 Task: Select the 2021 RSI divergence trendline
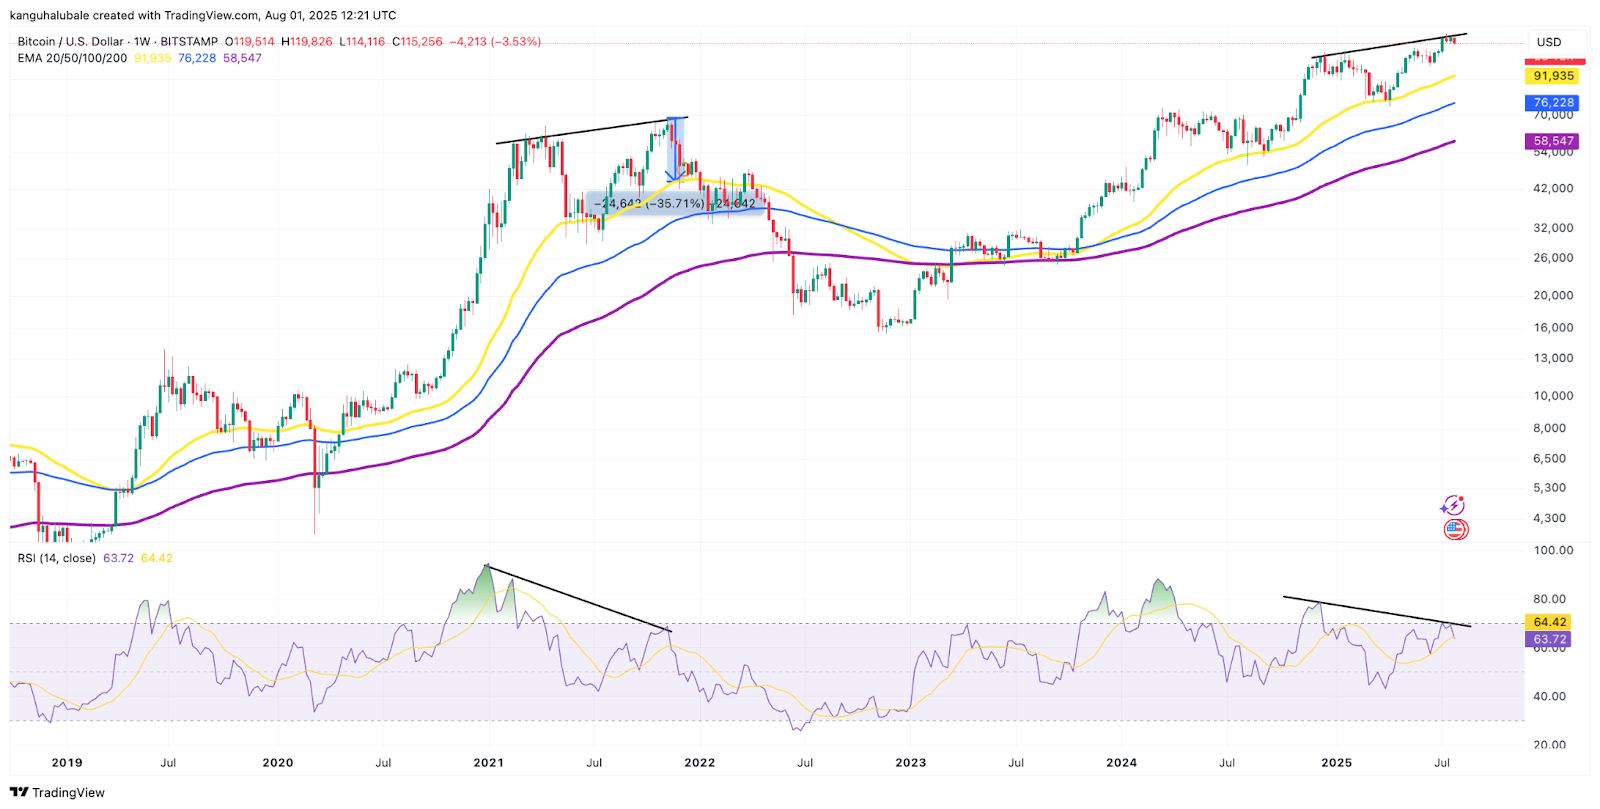pyautogui.click(x=578, y=598)
